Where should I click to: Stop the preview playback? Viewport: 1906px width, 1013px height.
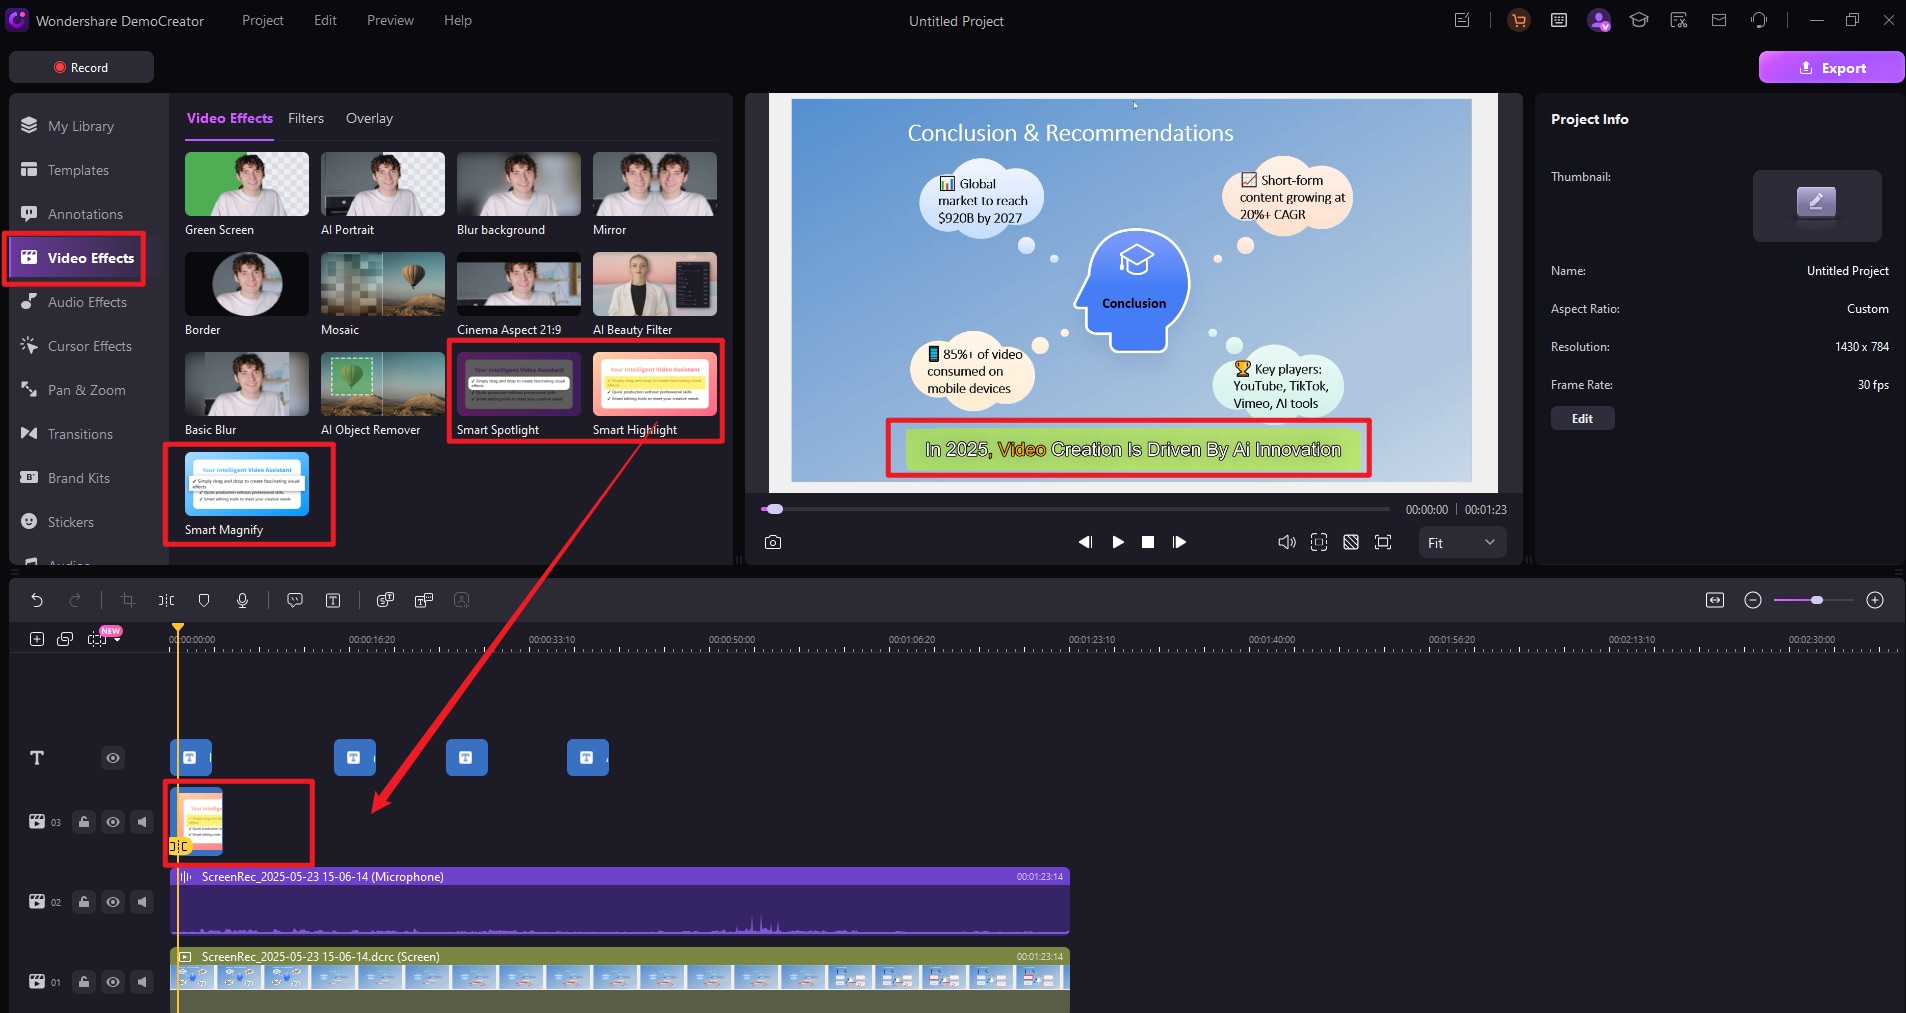tap(1148, 542)
